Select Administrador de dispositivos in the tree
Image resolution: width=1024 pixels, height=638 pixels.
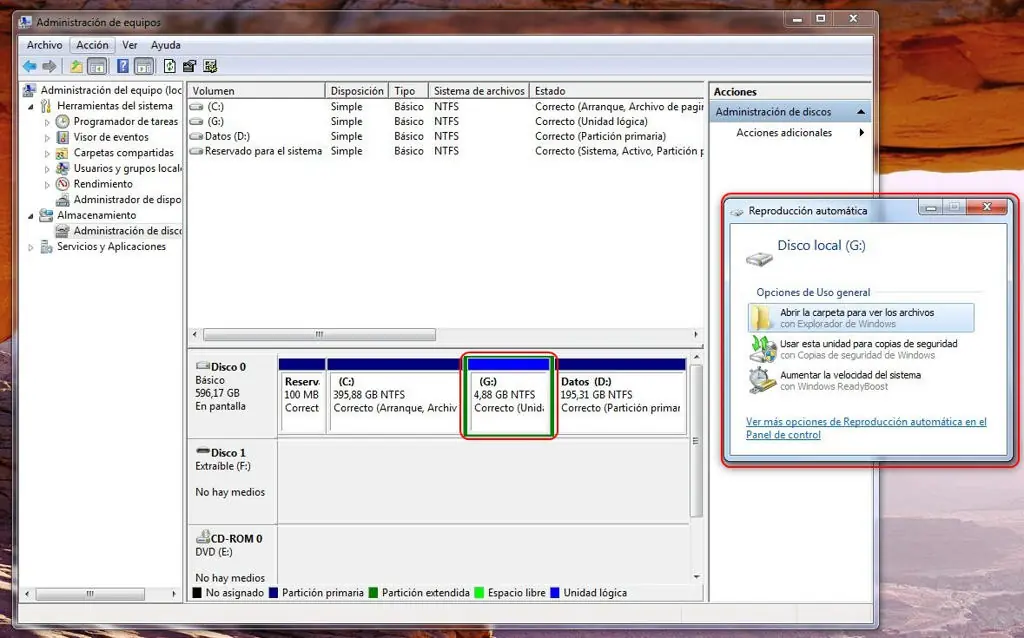click(126, 199)
